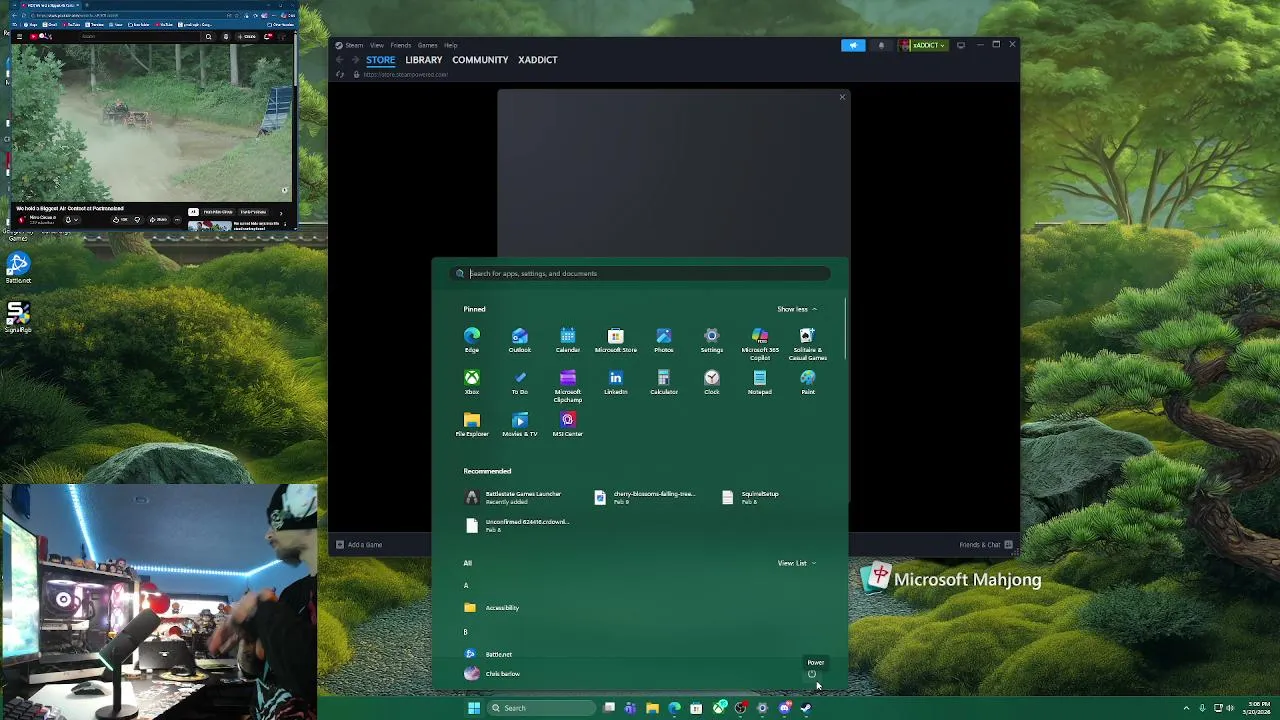Launch Solitaire & Casual Games
1280x720 pixels.
[x=807, y=344]
